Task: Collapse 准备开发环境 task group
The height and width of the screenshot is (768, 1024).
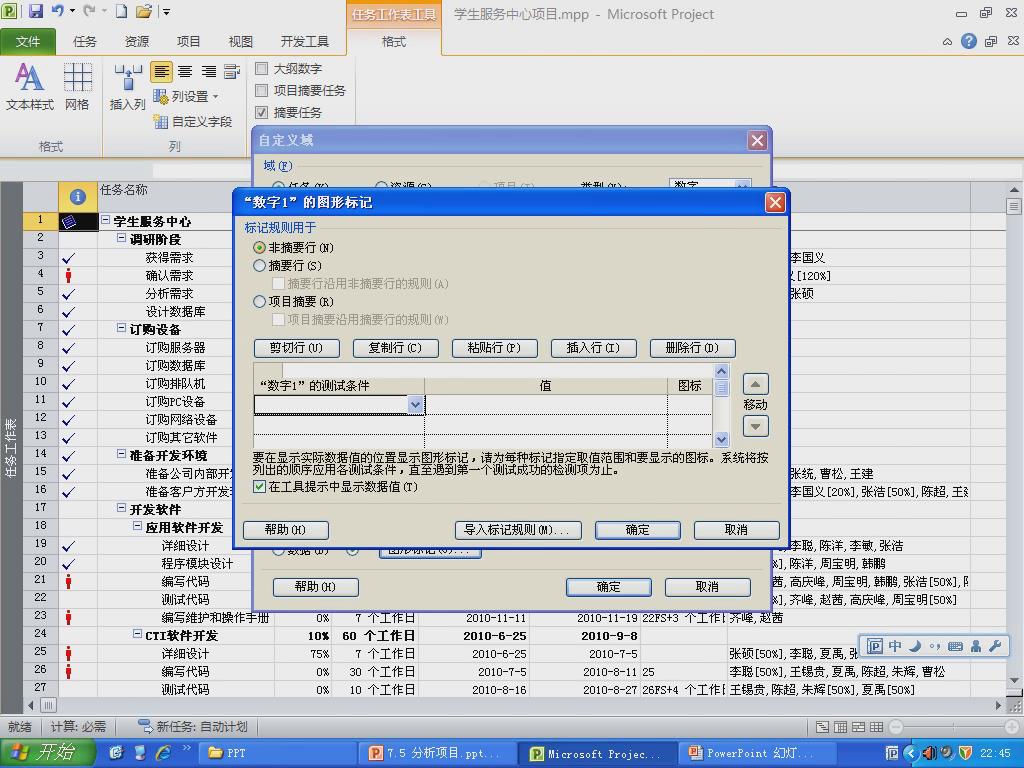Action: click(121, 454)
